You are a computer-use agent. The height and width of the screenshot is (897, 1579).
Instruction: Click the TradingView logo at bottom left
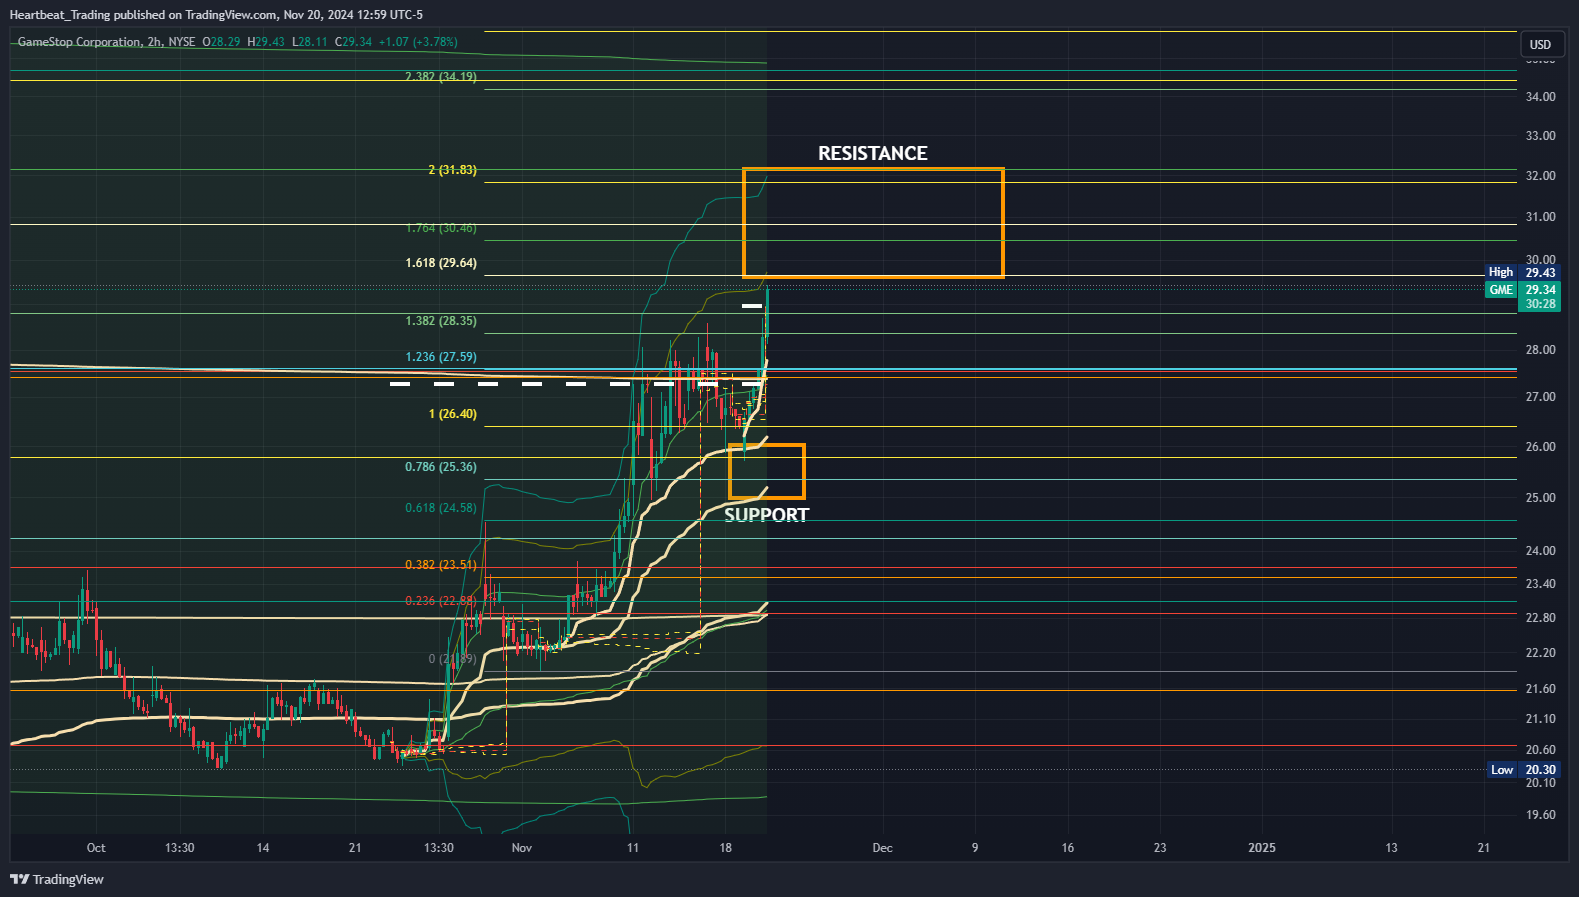(57, 879)
